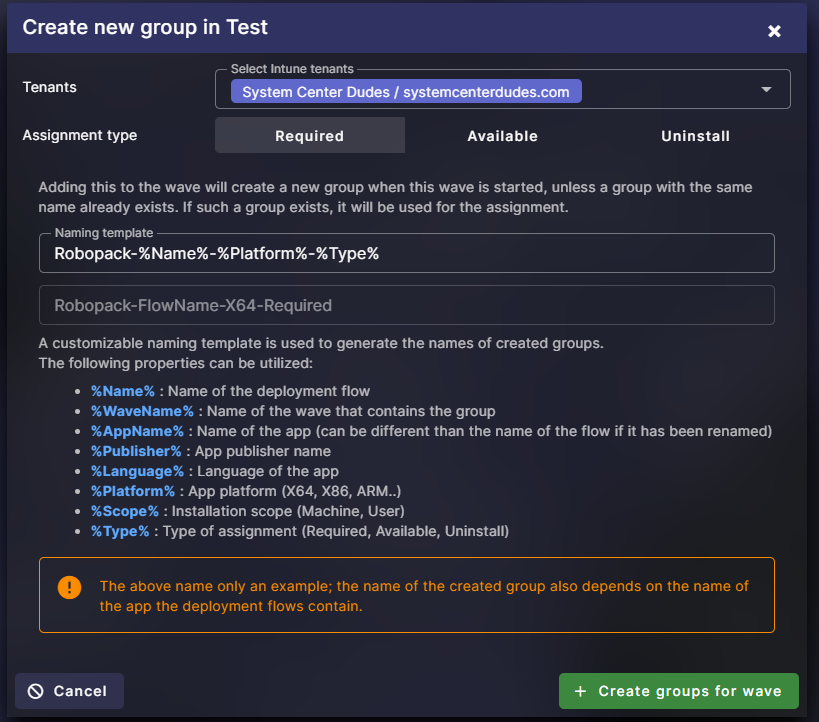Click the %Publisher% property link
Screen dimensions: 819x722
pyautogui.click(x=135, y=451)
